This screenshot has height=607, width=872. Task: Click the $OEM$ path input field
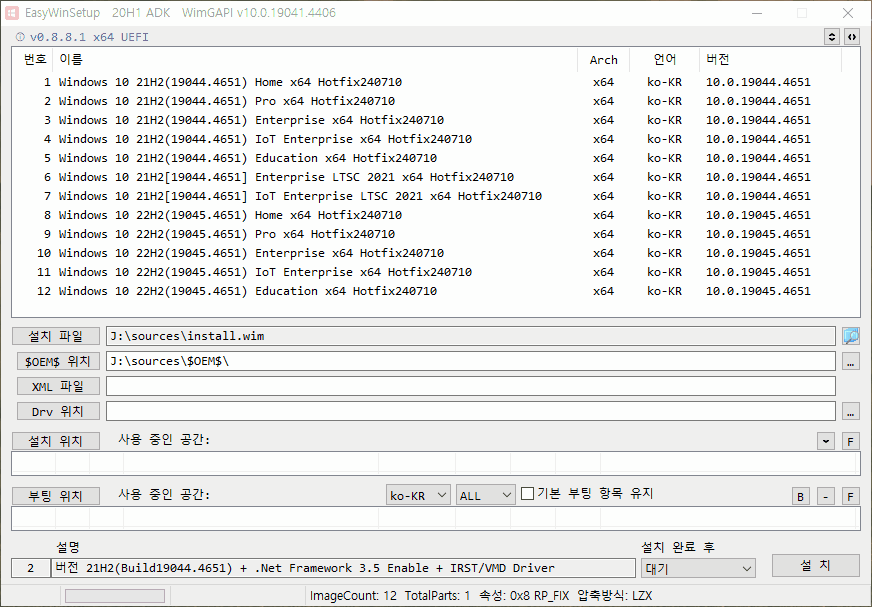pos(470,361)
